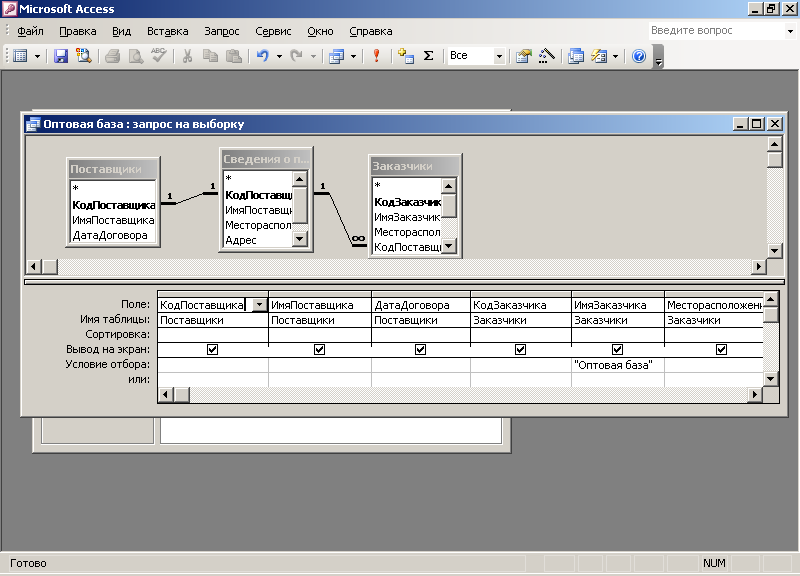800x576 pixels.
Task: Open toolbar options at toolbar end
Action: 659,57
